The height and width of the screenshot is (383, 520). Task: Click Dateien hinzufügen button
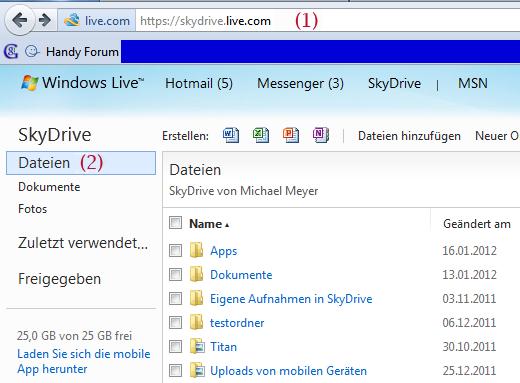tap(409, 136)
